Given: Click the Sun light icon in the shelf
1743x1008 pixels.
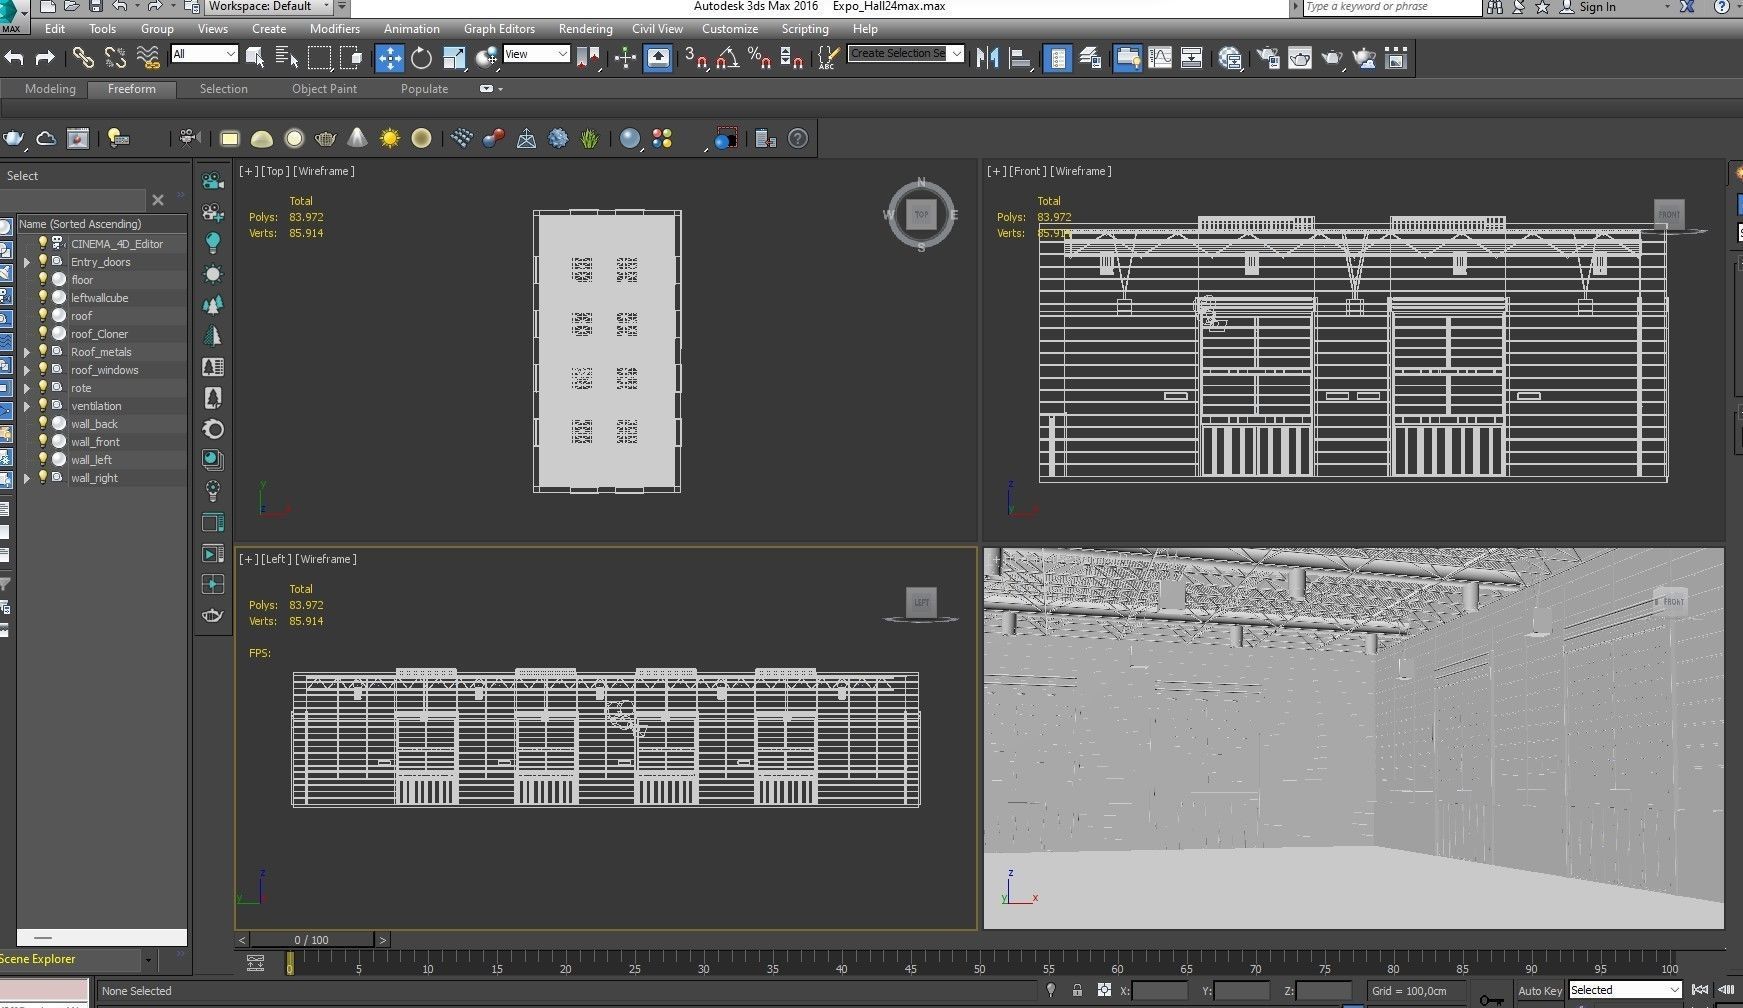Looking at the screenshot, I should click(389, 139).
